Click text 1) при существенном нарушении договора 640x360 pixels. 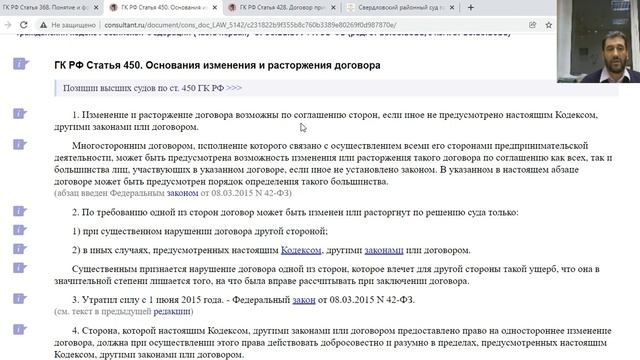(x=200, y=231)
